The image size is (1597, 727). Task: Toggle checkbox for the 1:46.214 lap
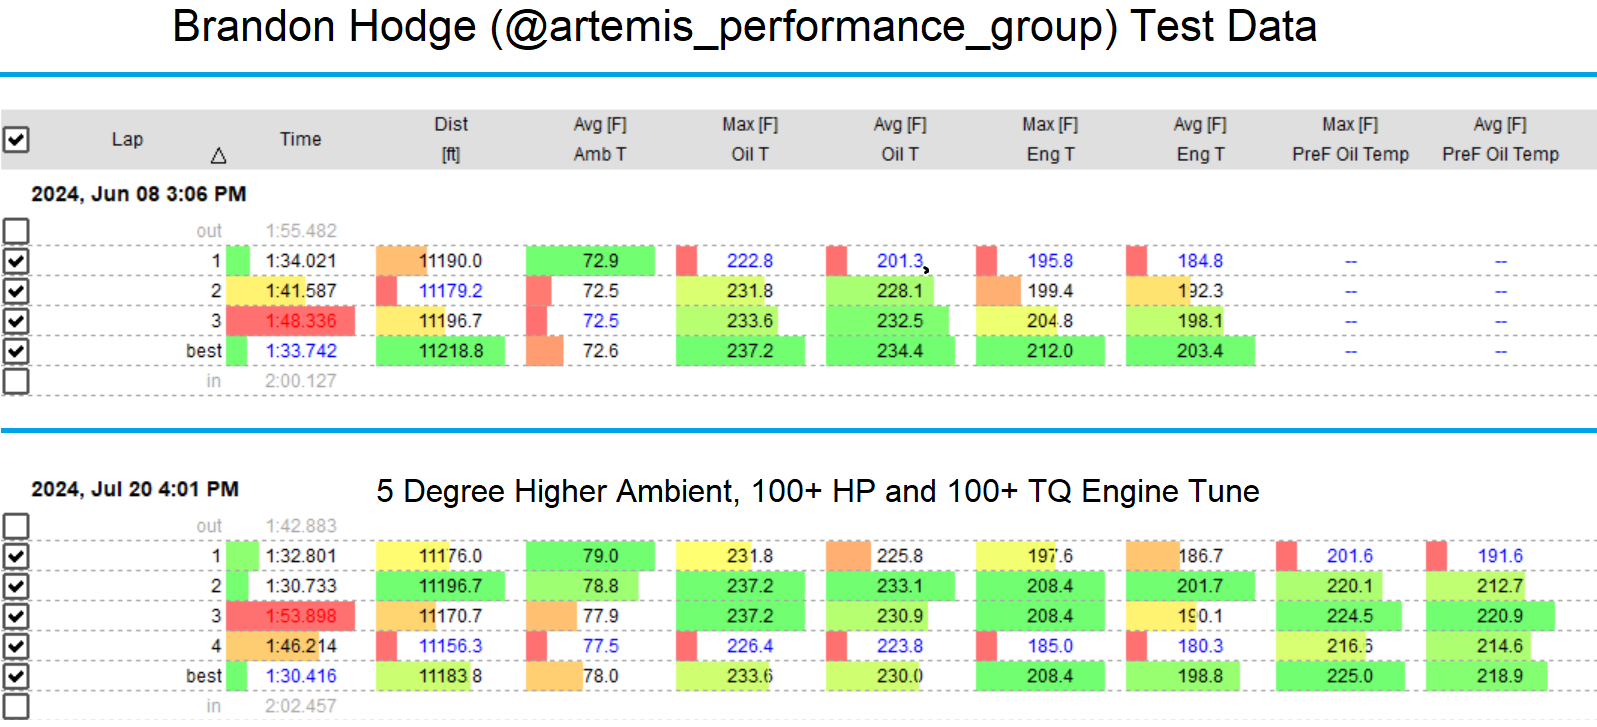(x=16, y=646)
